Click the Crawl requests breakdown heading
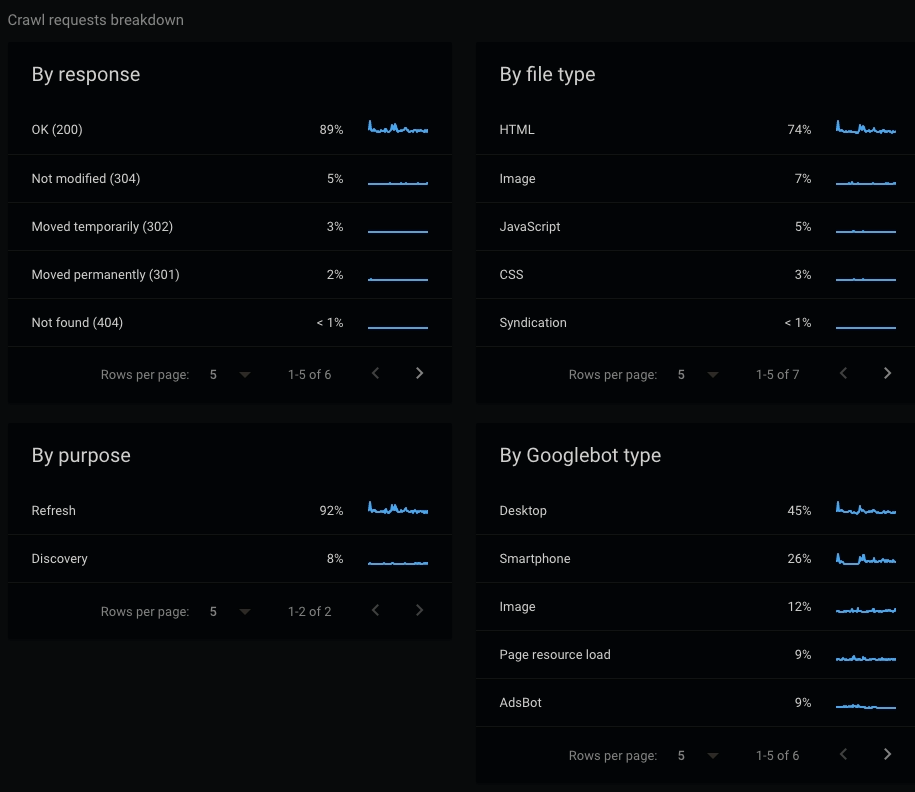 95,19
